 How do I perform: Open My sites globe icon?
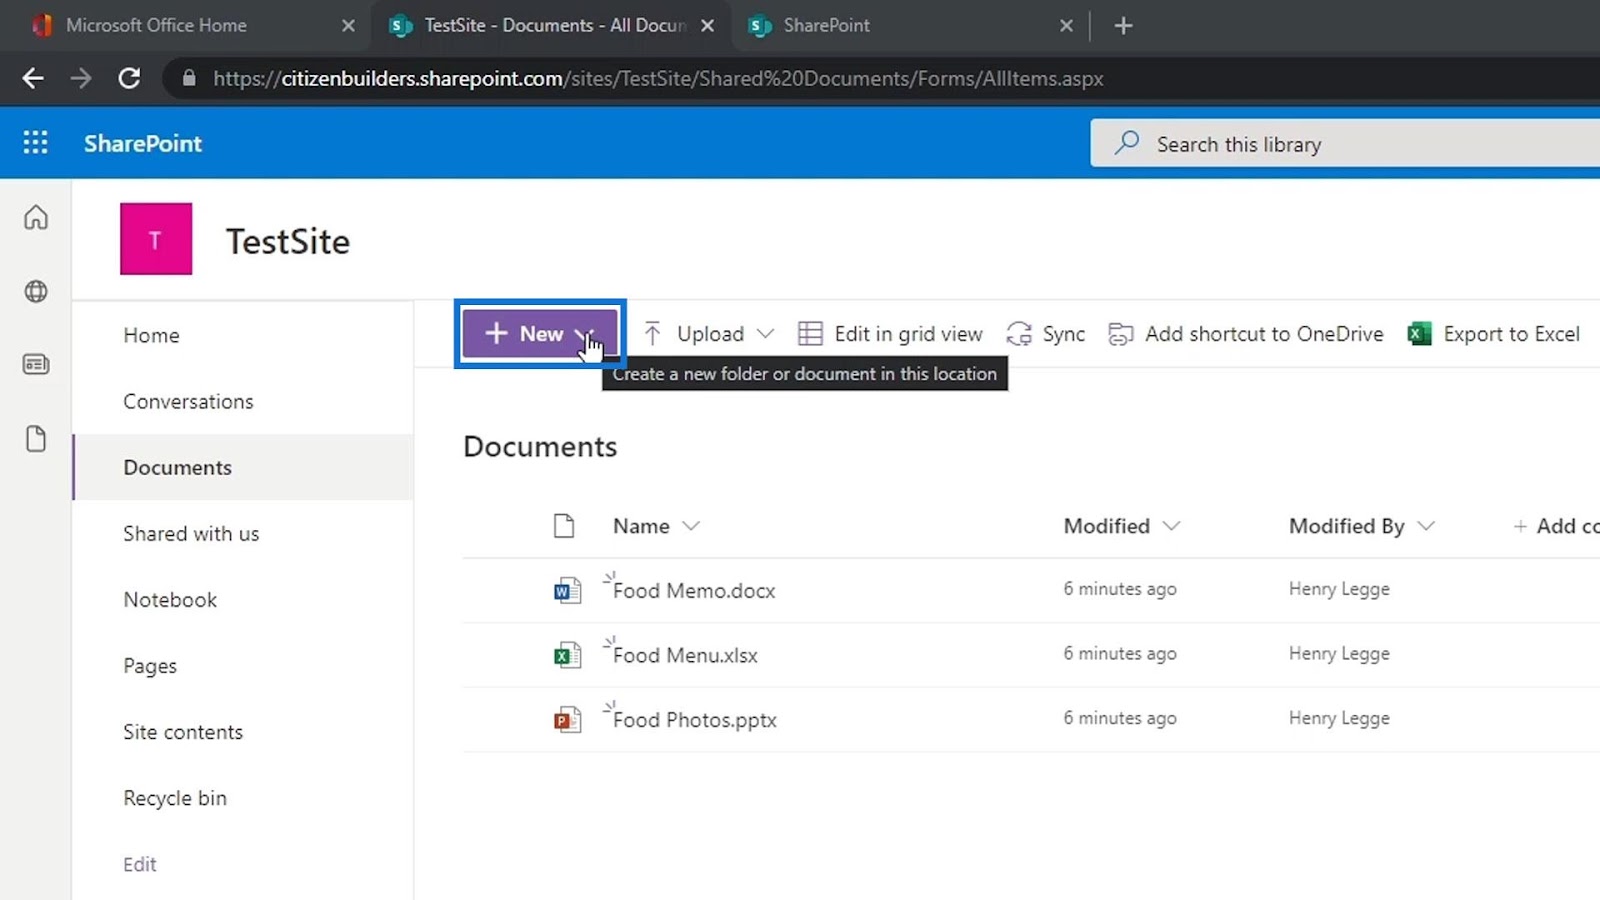(36, 291)
